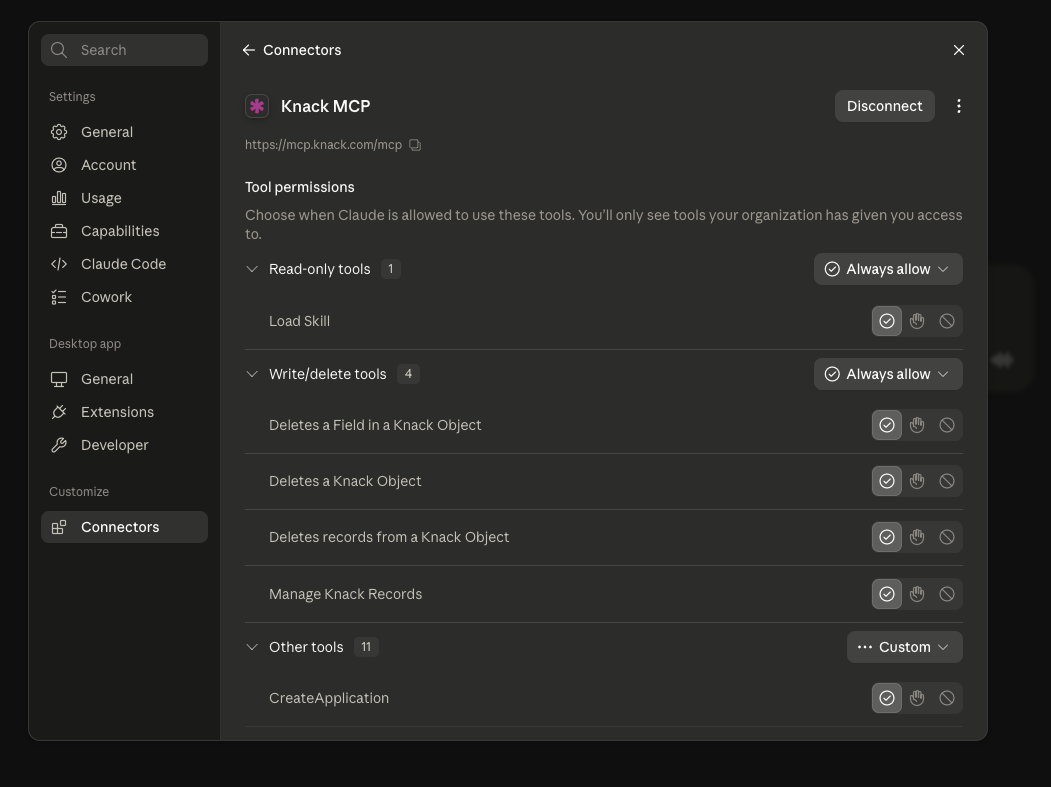Collapse the Other tools section
This screenshot has width=1051, height=787.
(x=252, y=647)
